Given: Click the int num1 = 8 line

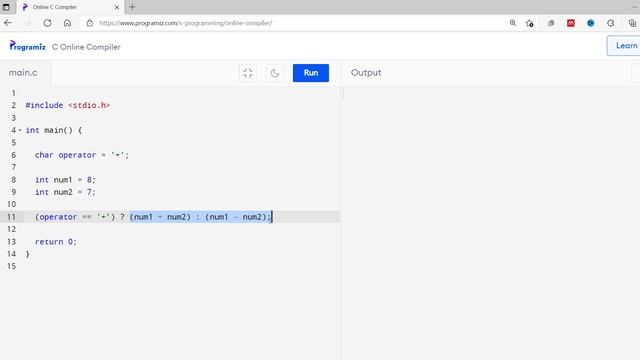Looking at the screenshot, I should (65, 180).
